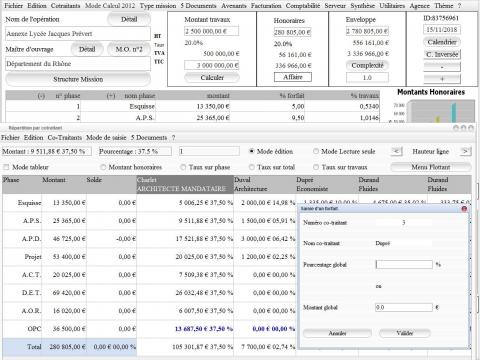Decrease Hauteur ligne with left arrow
This screenshot has width=480, height=360.
396,151
